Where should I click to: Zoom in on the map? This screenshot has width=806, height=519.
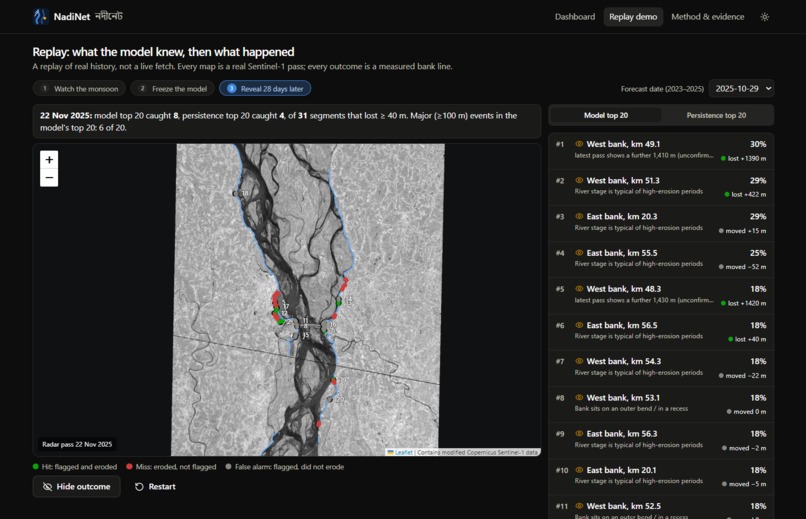click(x=49, y=160)
